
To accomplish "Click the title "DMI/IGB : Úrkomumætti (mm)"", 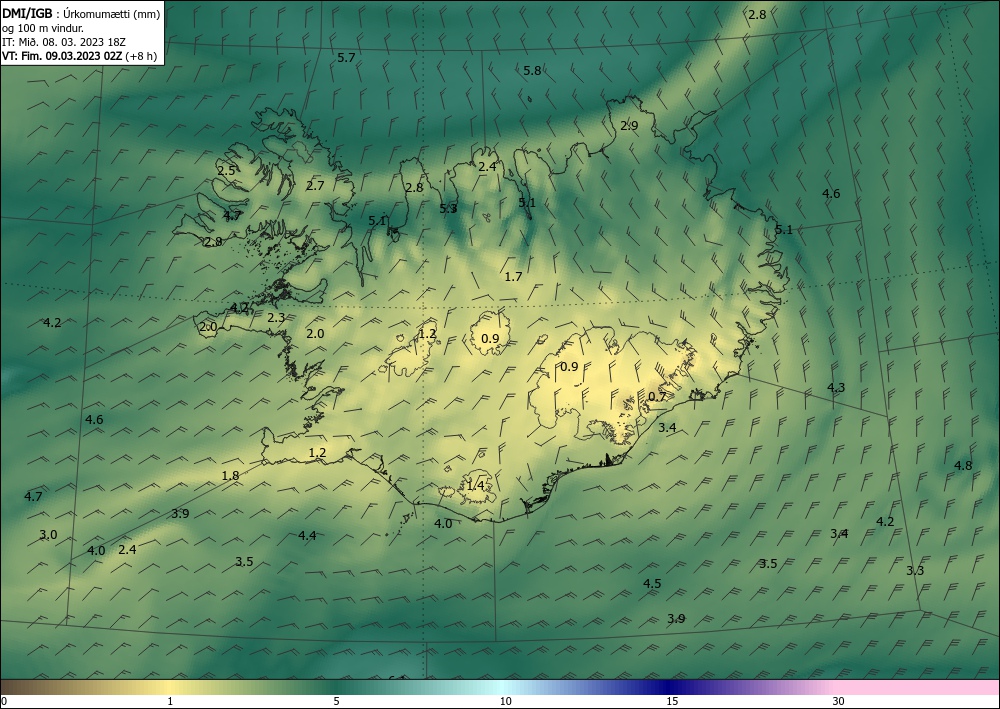I will pyautogui.click(x=82, y=13).
